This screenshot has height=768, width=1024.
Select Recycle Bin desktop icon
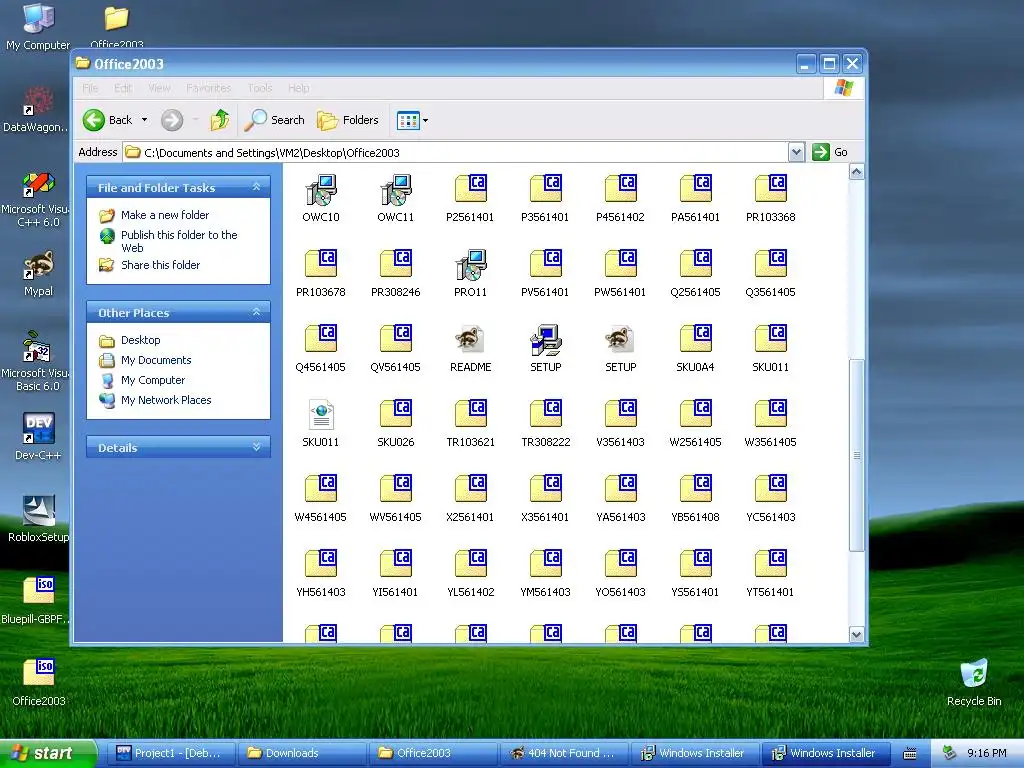[974, 682]
